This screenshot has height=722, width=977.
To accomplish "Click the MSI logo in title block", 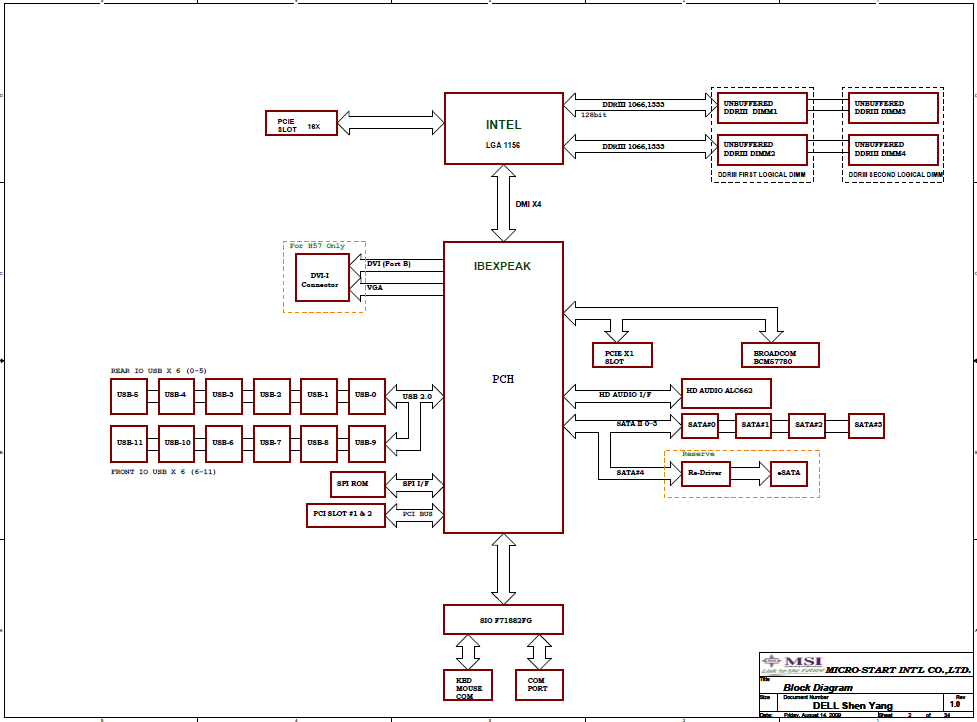I will tap(795, 662).
